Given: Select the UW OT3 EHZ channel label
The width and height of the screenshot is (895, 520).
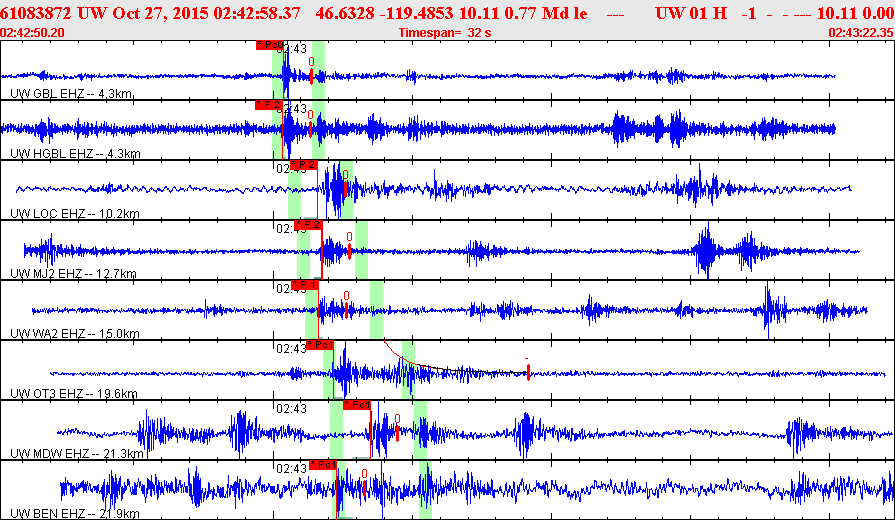Looking at the screenshot, I should click(74, 393).
